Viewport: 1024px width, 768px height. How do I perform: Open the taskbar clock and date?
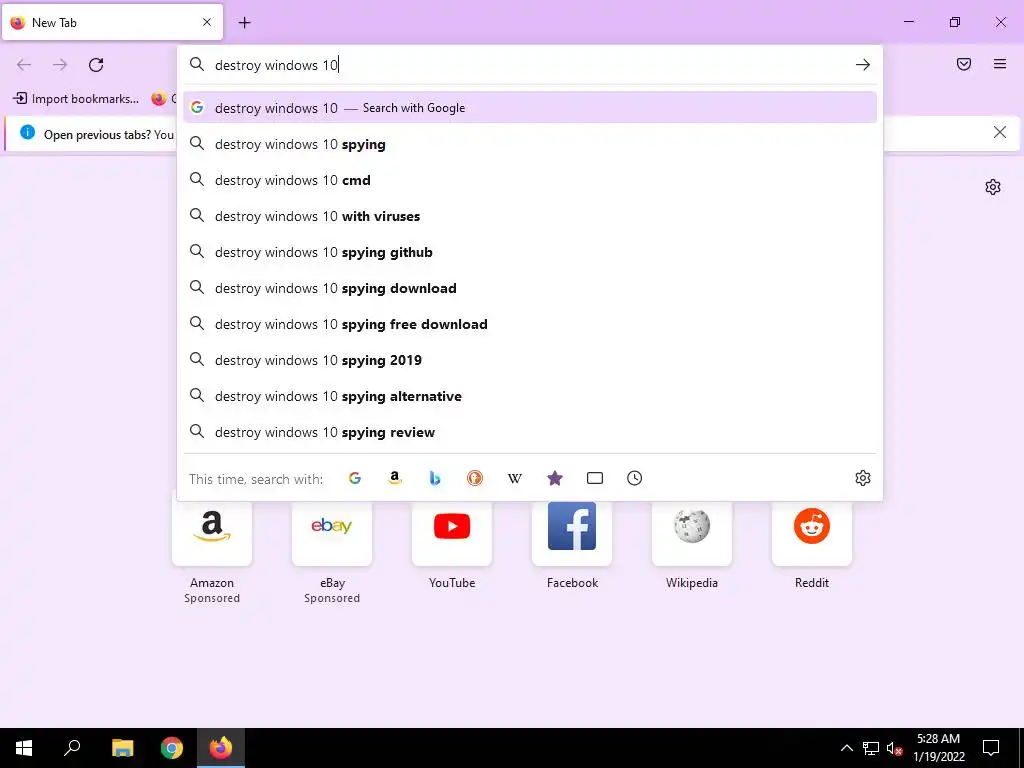click(x=938, y=748)
